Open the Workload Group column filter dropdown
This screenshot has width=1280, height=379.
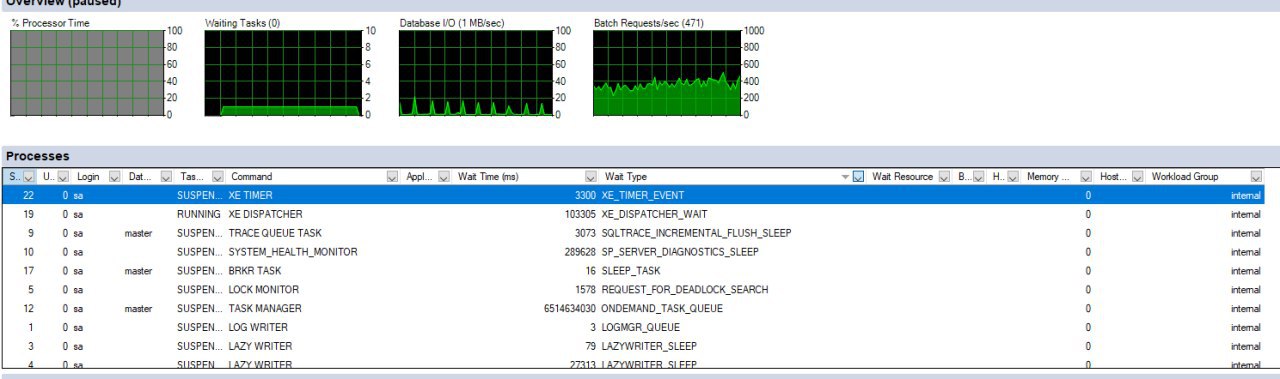pyautogui.click(x=1256, y=177)
